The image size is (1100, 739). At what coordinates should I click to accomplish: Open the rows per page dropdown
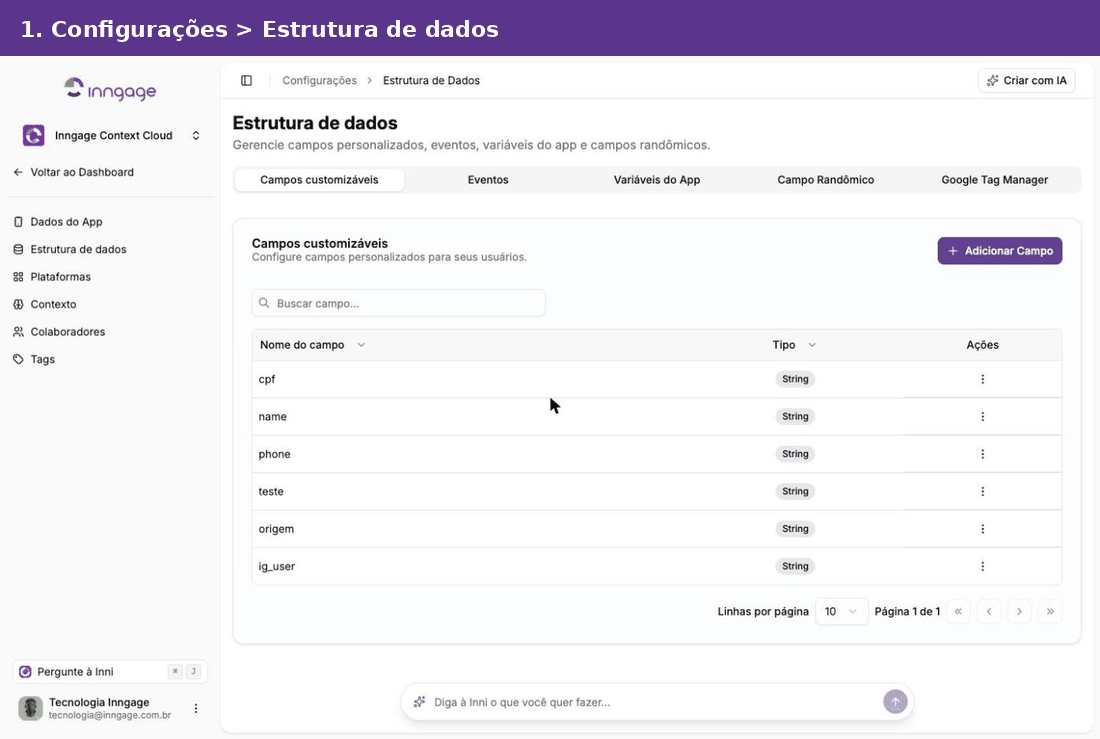[841, 611]
